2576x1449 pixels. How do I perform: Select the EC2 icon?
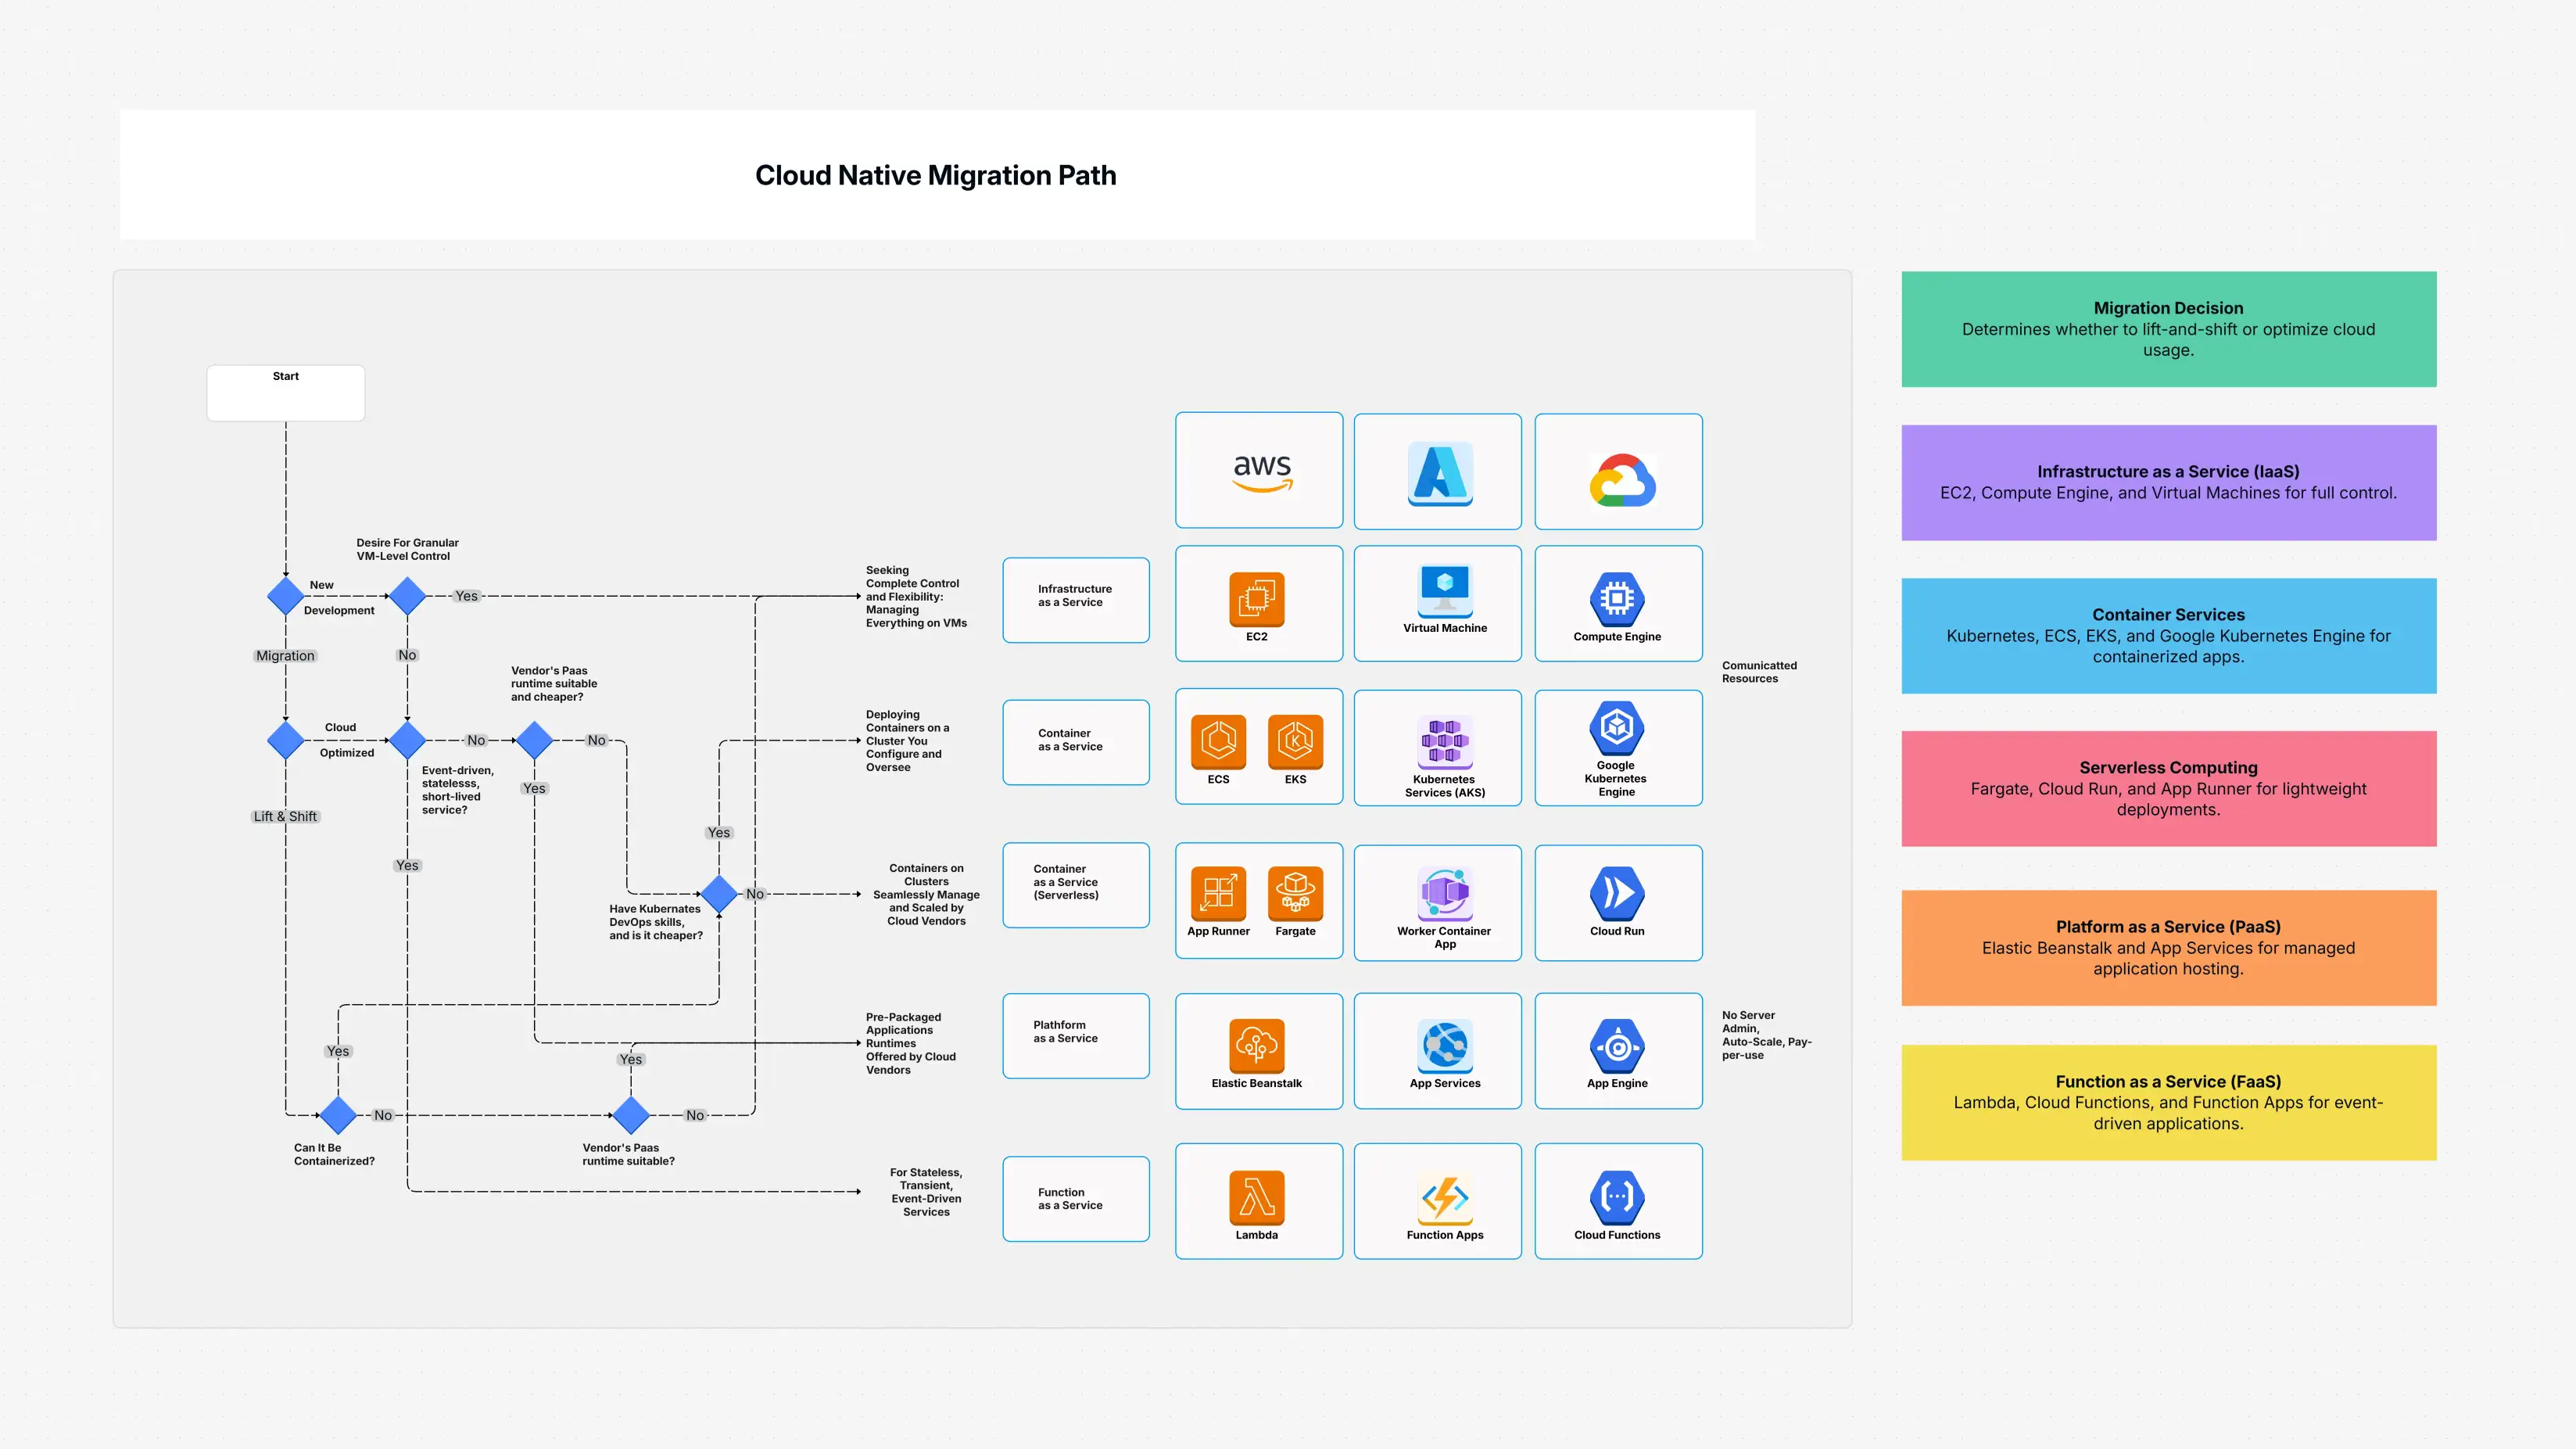coord(1256,599)
